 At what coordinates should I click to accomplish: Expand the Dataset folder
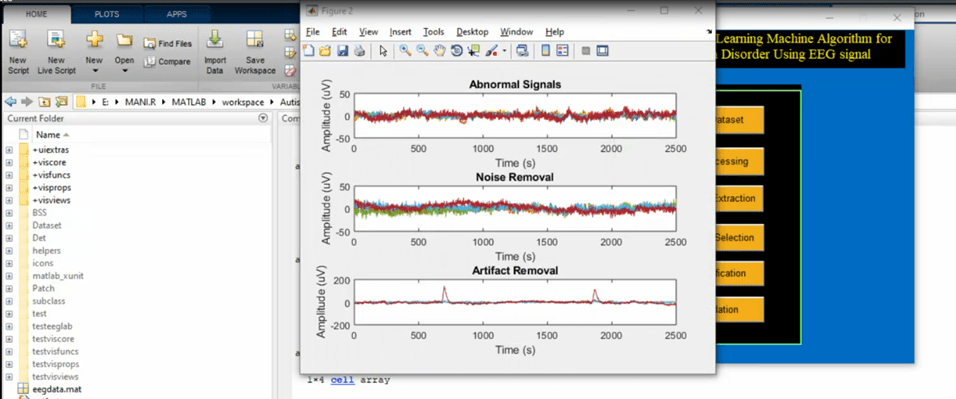(9, 225)
